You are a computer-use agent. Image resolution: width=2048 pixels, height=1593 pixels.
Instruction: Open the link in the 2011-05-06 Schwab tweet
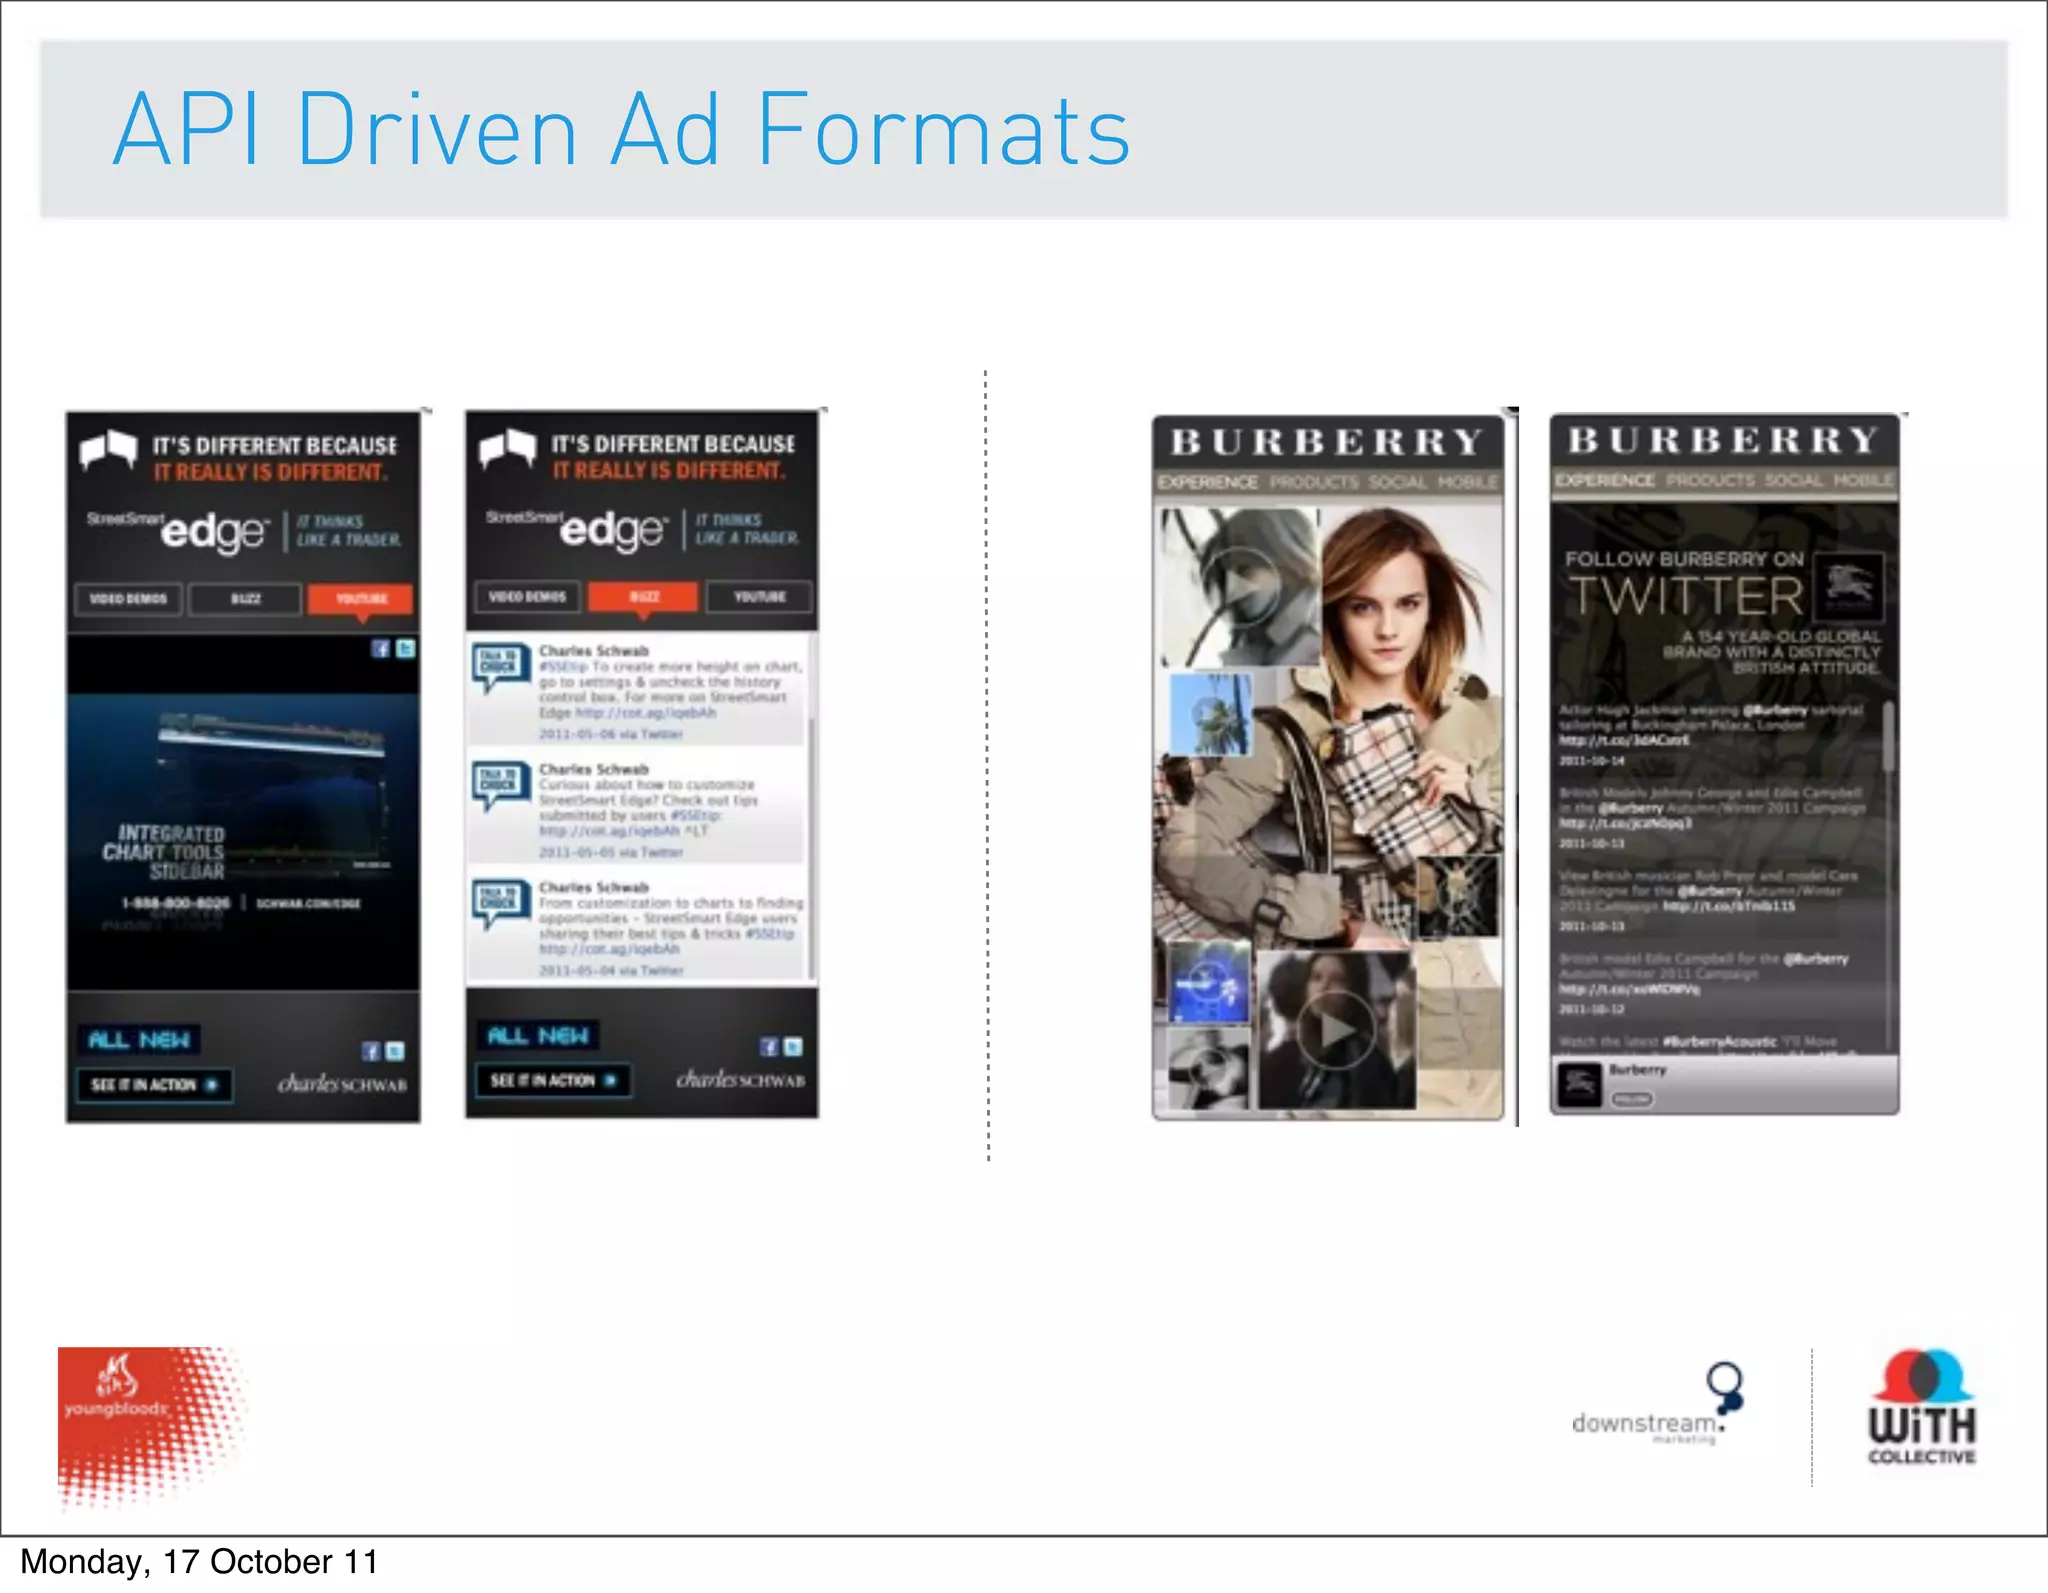645,713
